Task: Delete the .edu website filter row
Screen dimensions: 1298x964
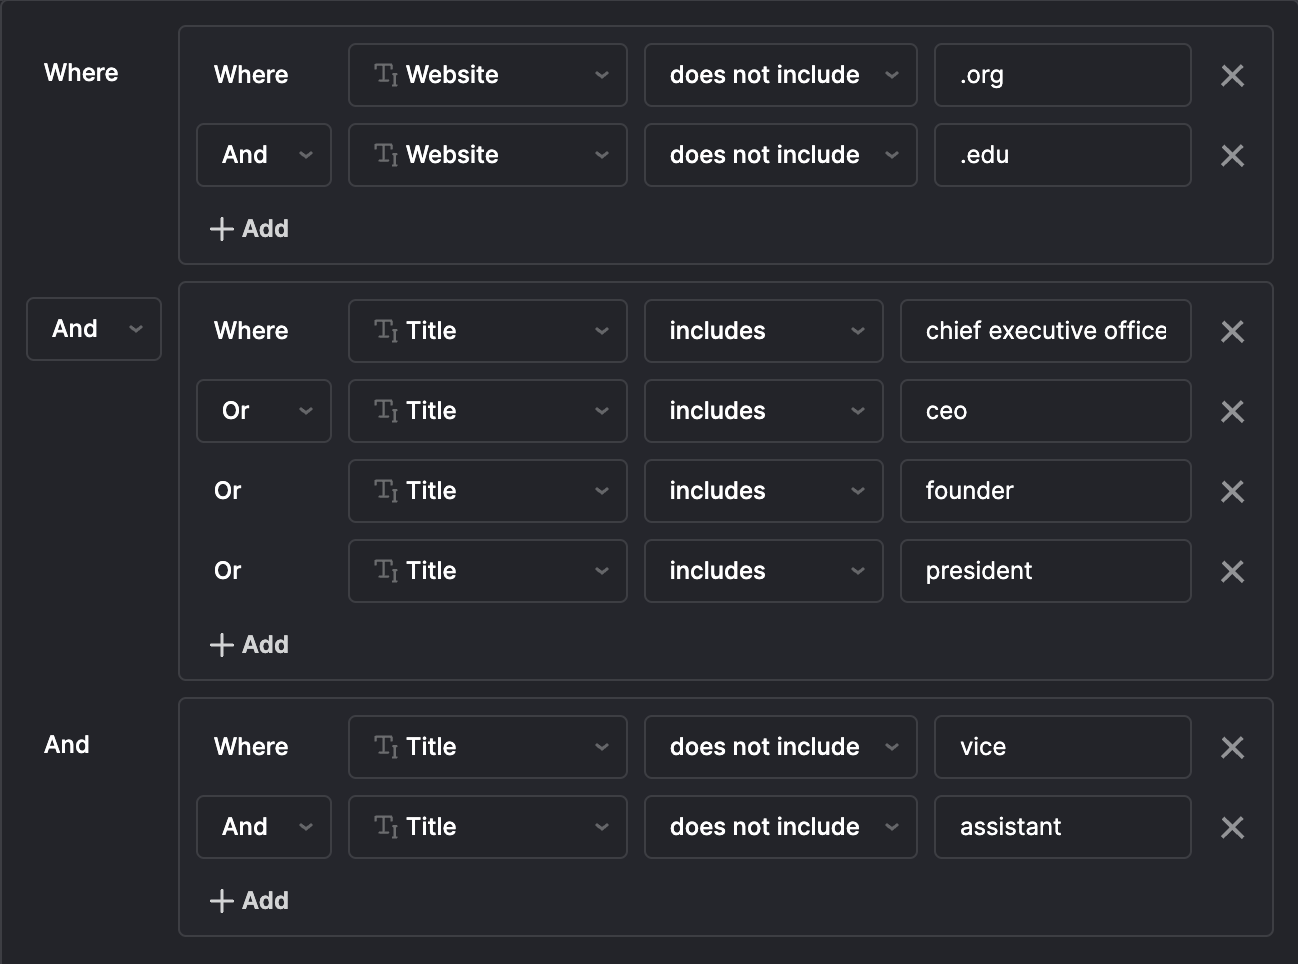Action: [x=1232, y=156]
